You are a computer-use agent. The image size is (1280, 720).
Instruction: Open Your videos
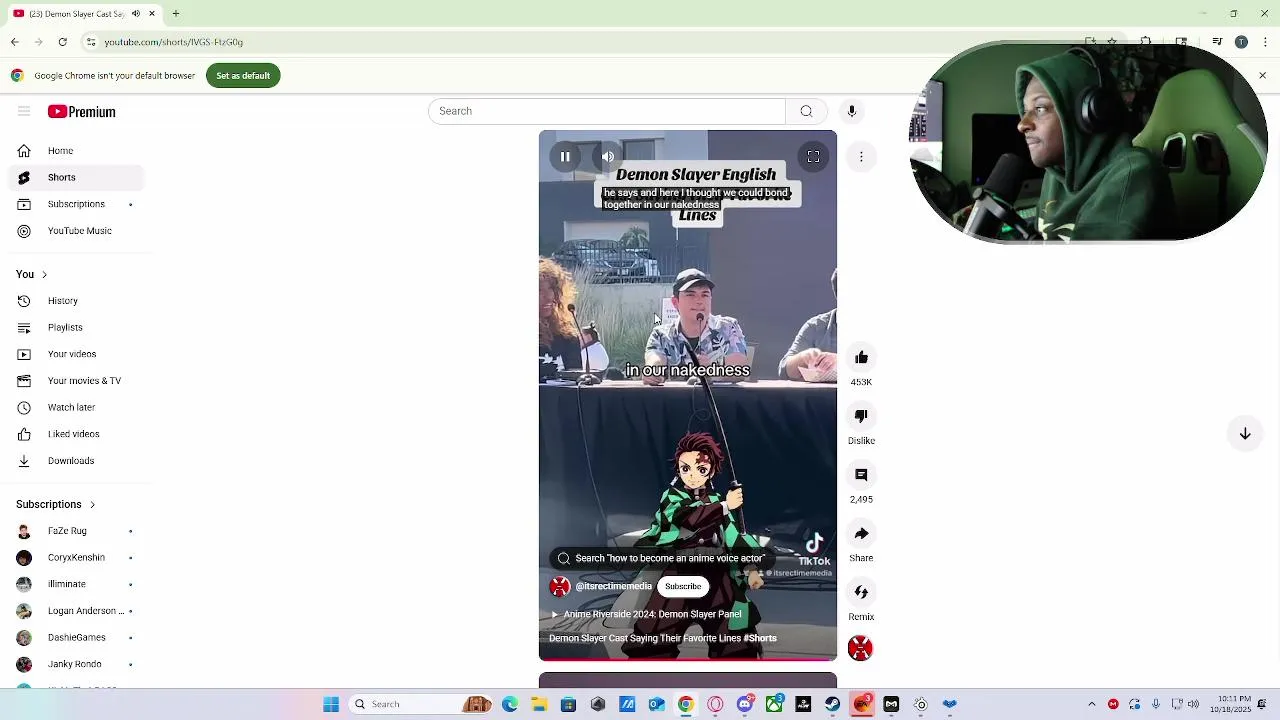pos(76,354)
